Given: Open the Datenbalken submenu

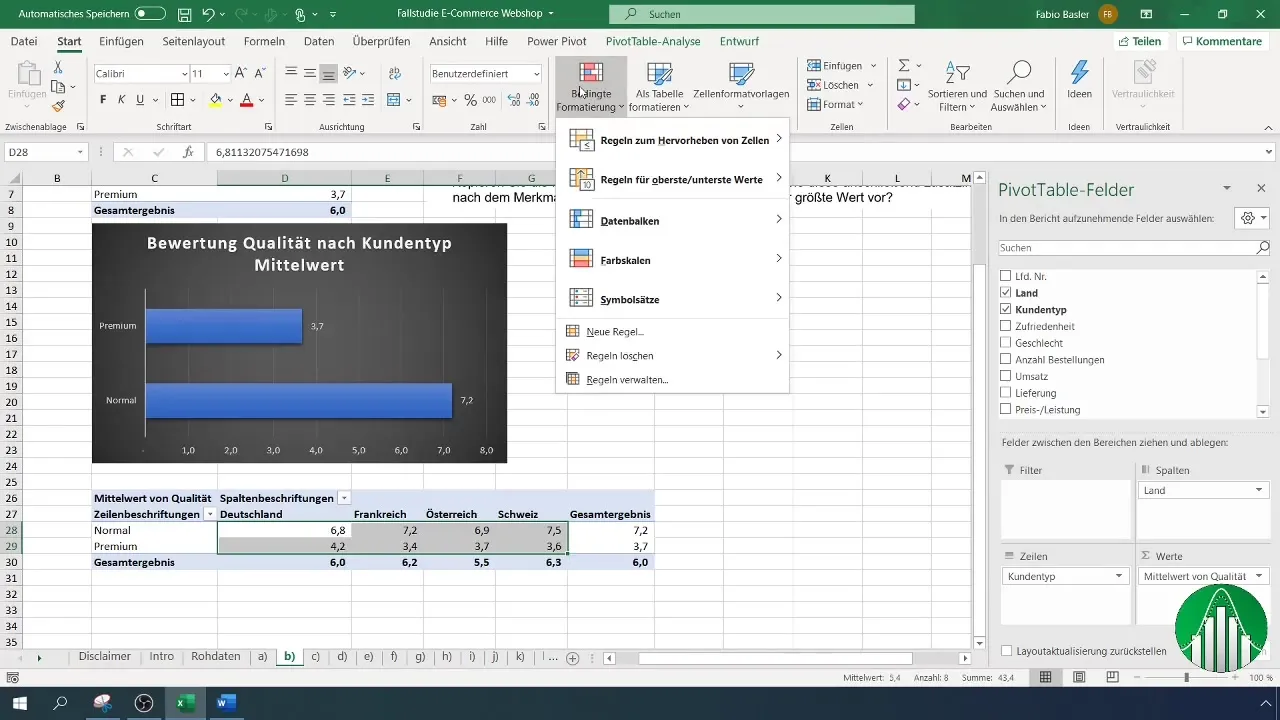Looking at the screenshot, I should 673,220.
